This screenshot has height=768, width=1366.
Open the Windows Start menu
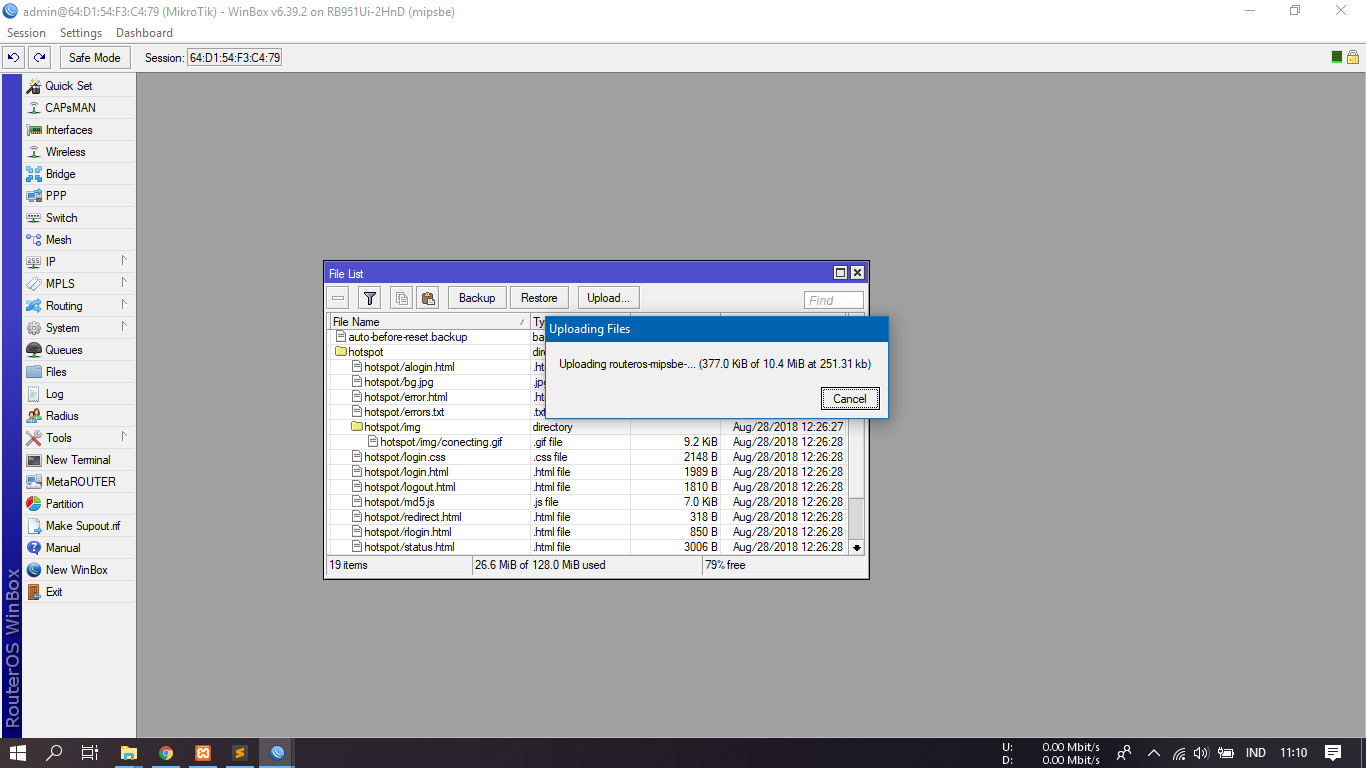[x=19, y=753]
